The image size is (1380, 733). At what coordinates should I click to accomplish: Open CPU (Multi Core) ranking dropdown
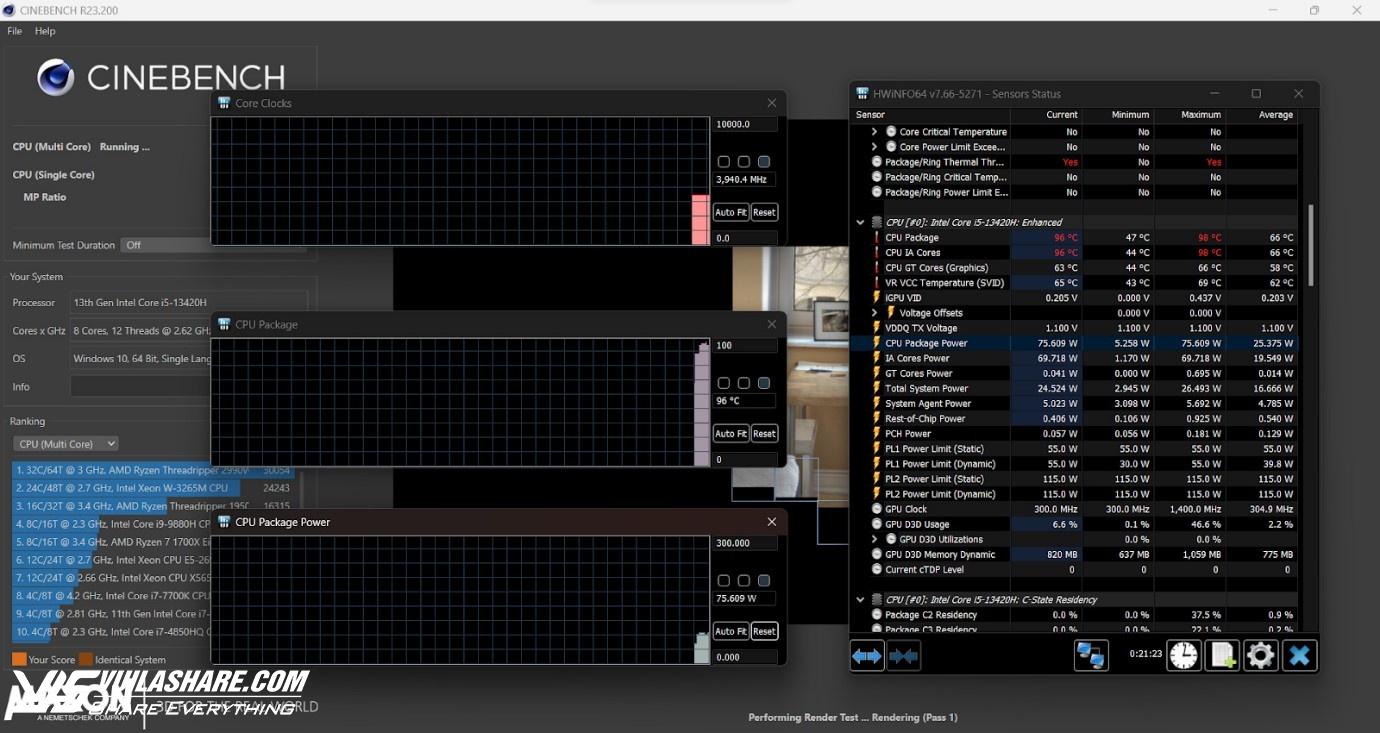coord(66,444)
